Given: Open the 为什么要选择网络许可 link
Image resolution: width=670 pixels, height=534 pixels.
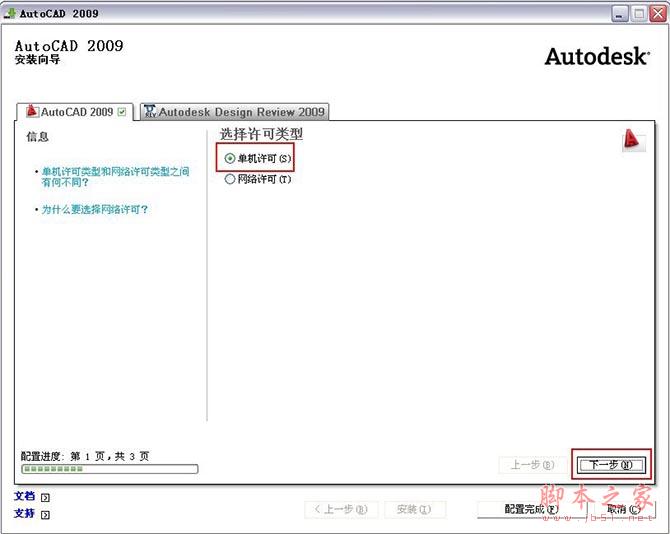Looking at the screenshot, I should coord(94,209).
